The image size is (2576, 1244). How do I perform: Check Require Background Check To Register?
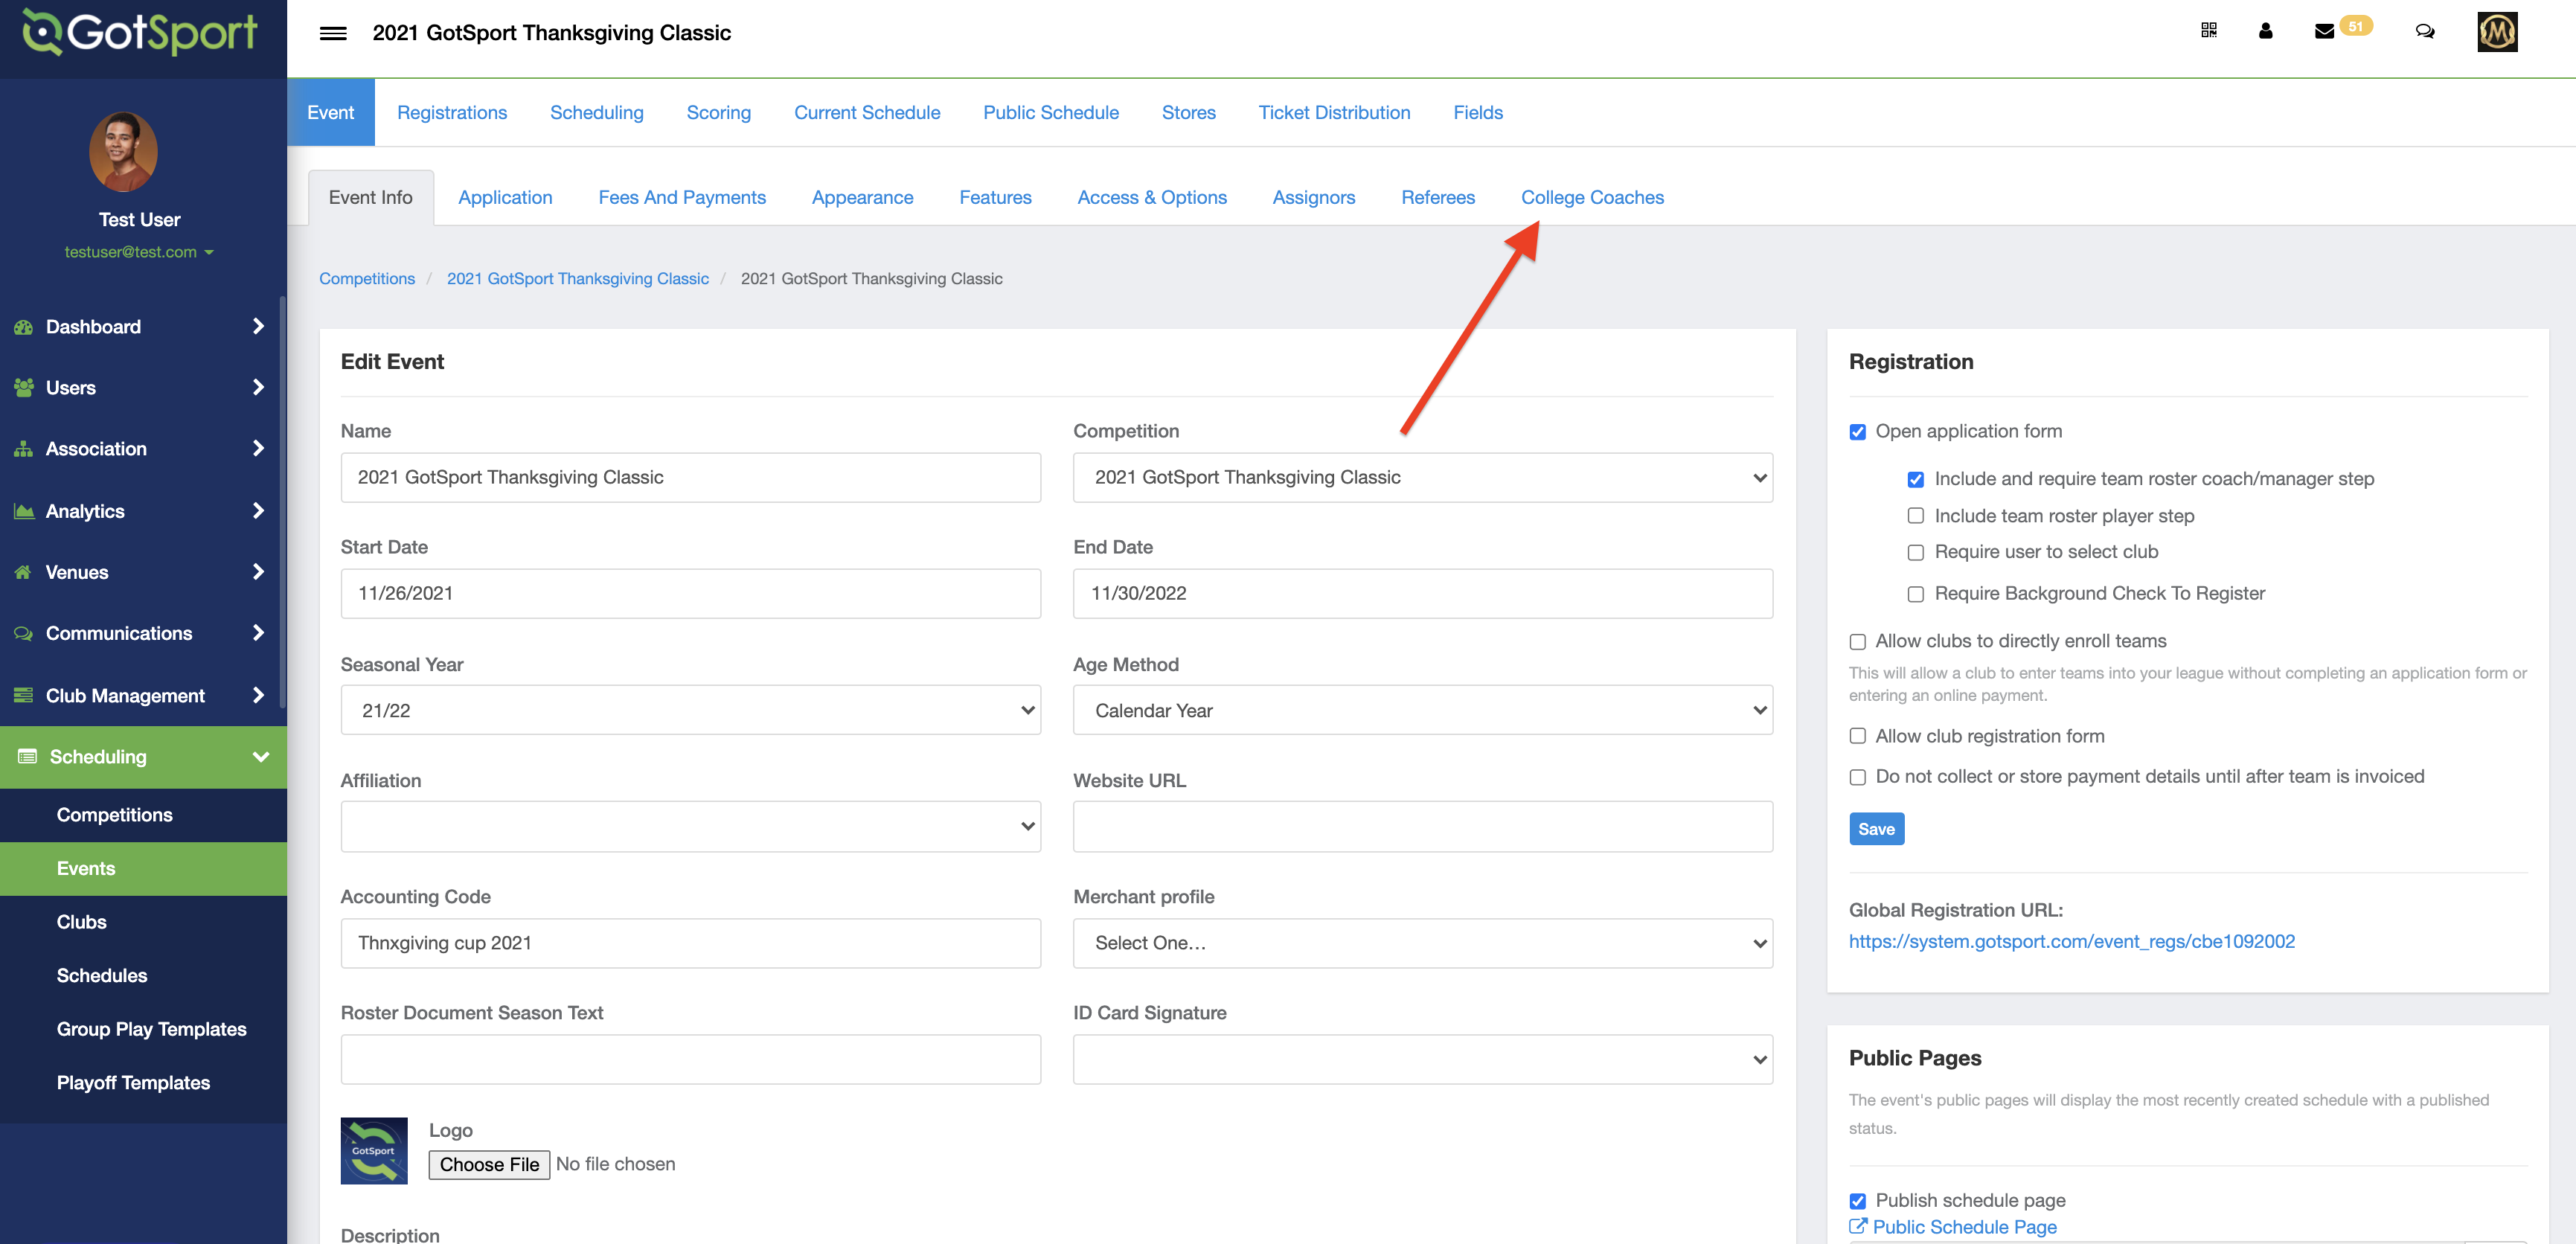pos(1916,594)
